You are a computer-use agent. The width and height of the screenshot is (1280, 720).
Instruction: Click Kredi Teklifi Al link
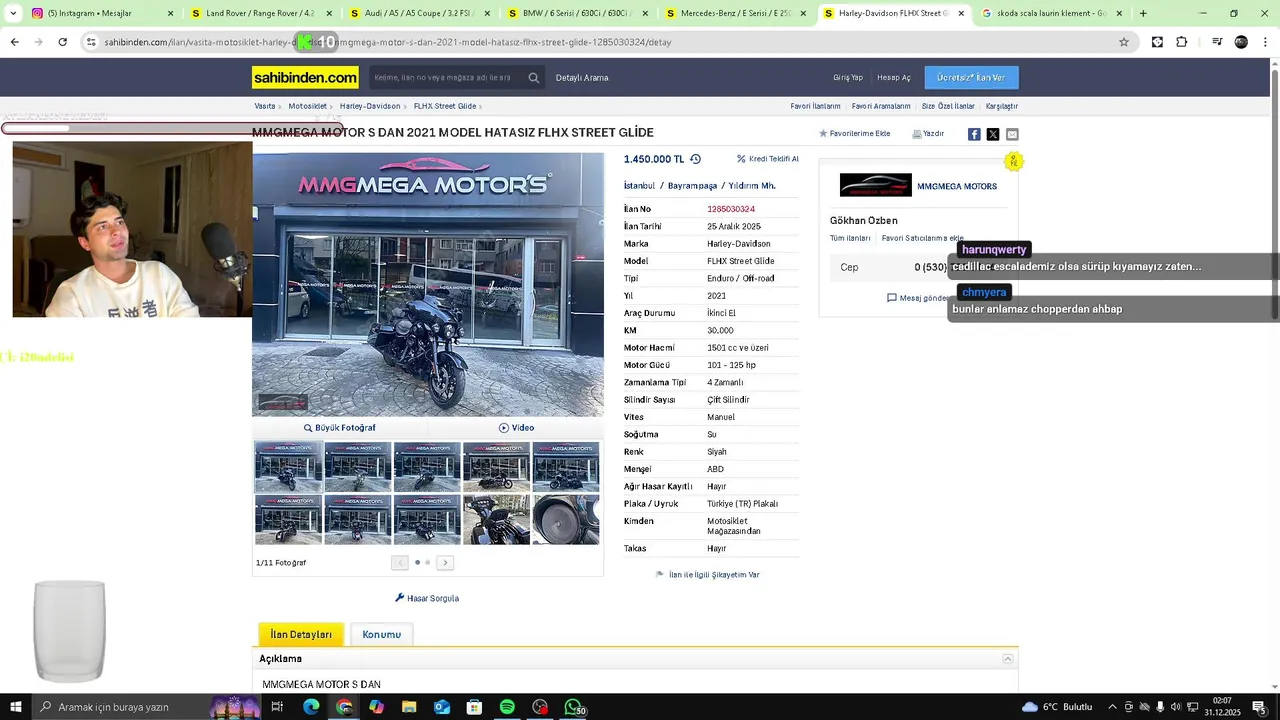[x=768, y=159]
